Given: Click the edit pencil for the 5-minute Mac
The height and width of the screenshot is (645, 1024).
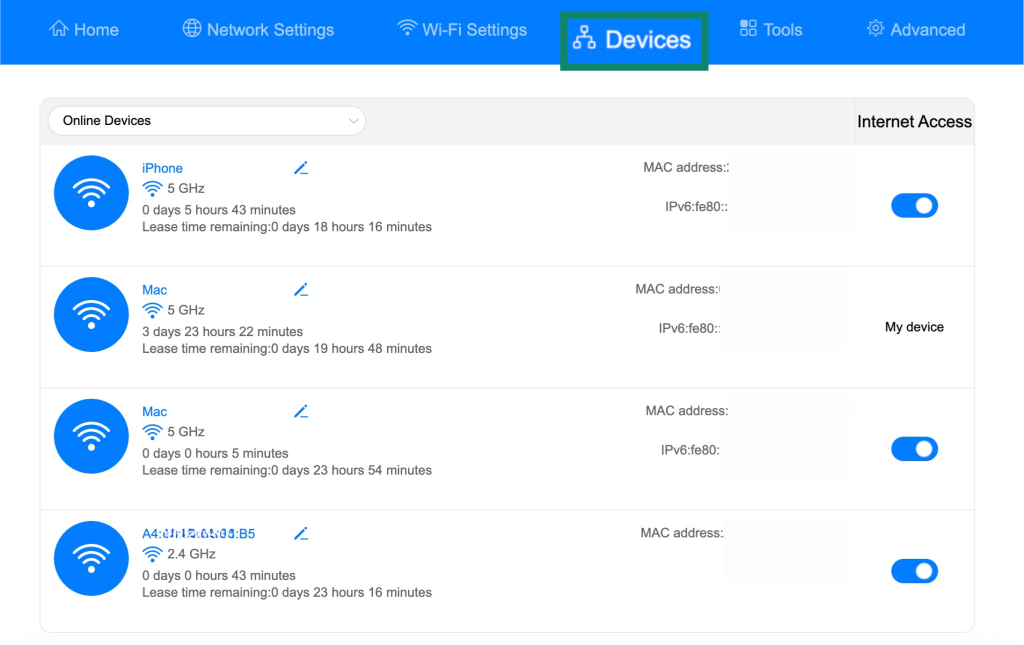Looking at the screenshot, I should (x=300, y=411).
